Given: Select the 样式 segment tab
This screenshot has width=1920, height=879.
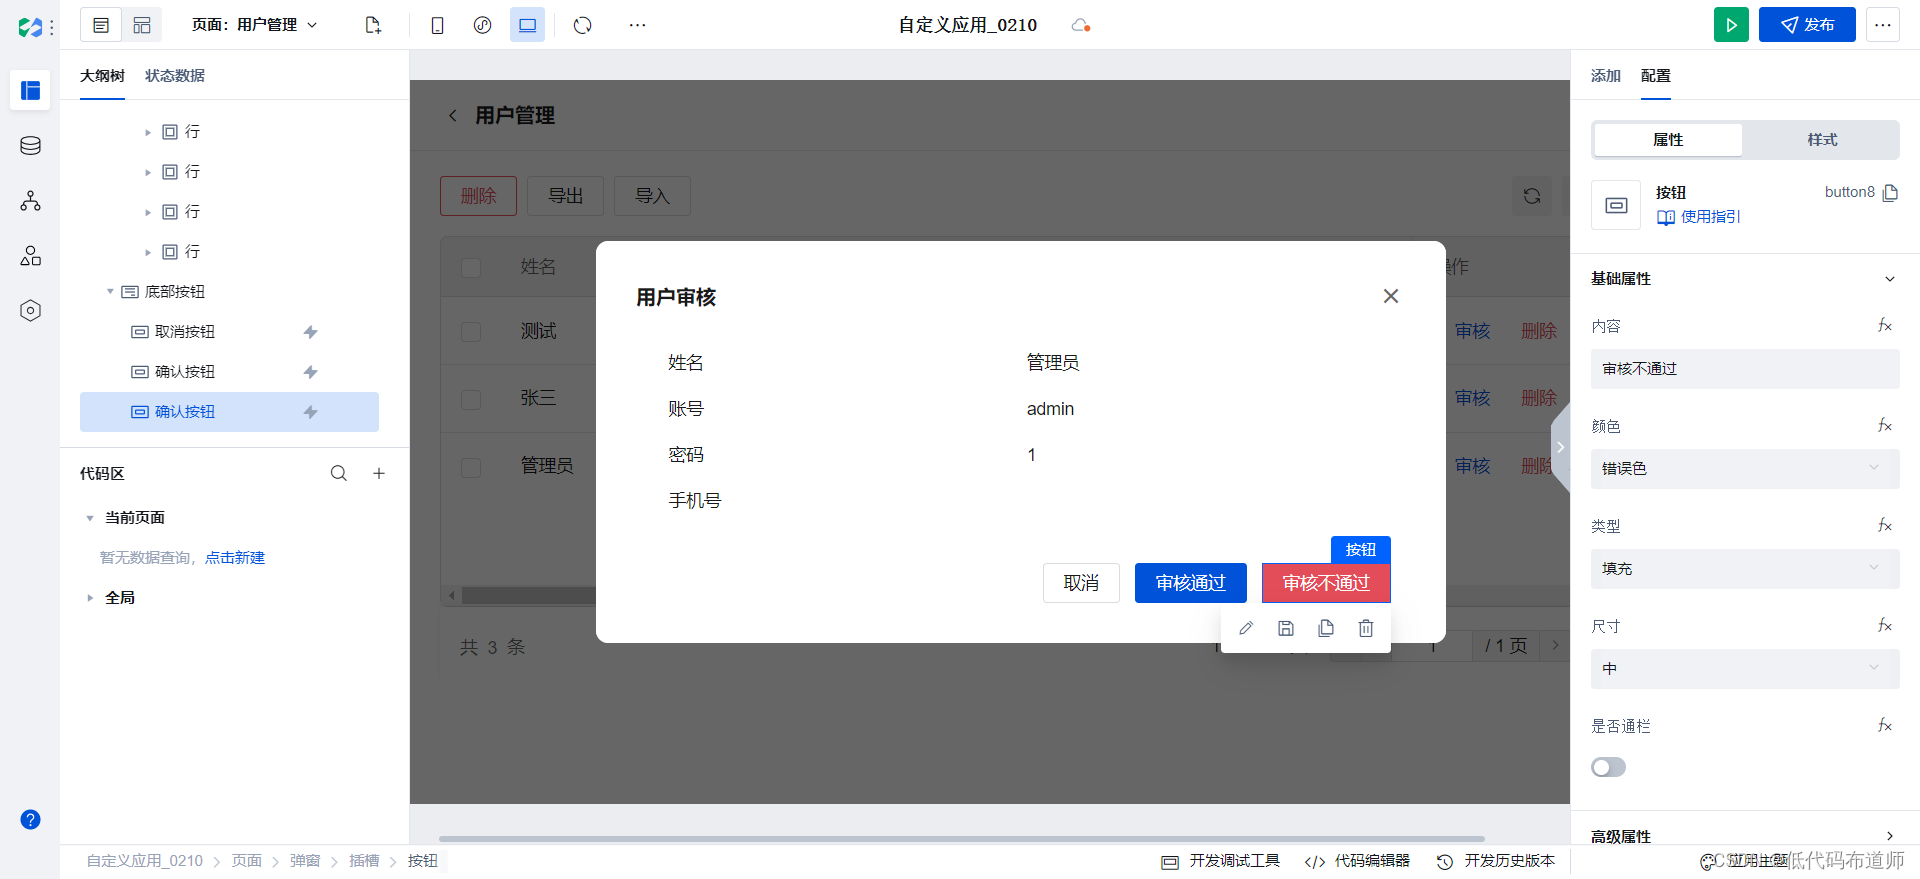Looking at the screenshot, I should [x=1822, y=140].
